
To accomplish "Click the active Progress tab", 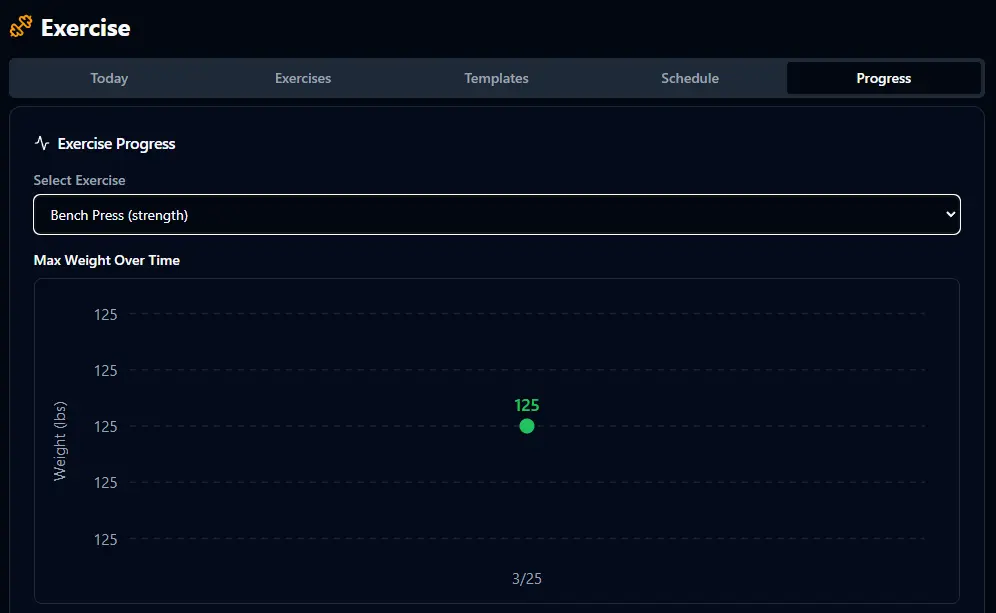I will [883, 78].
